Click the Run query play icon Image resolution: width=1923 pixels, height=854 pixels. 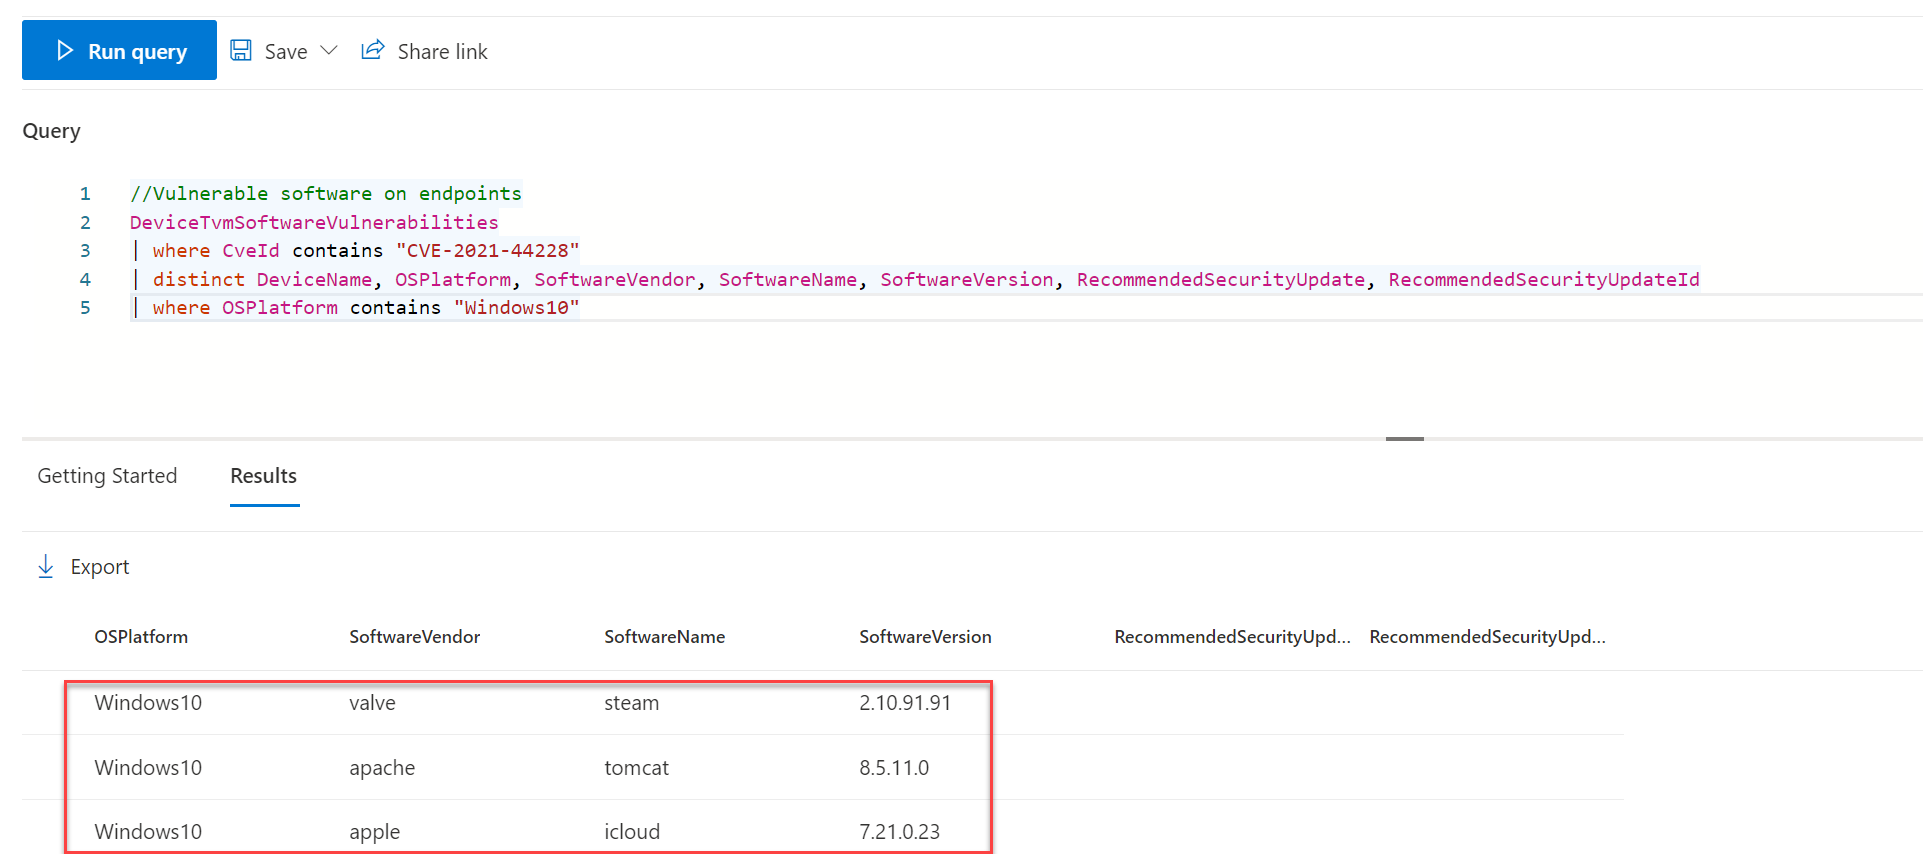click(65, 50)
